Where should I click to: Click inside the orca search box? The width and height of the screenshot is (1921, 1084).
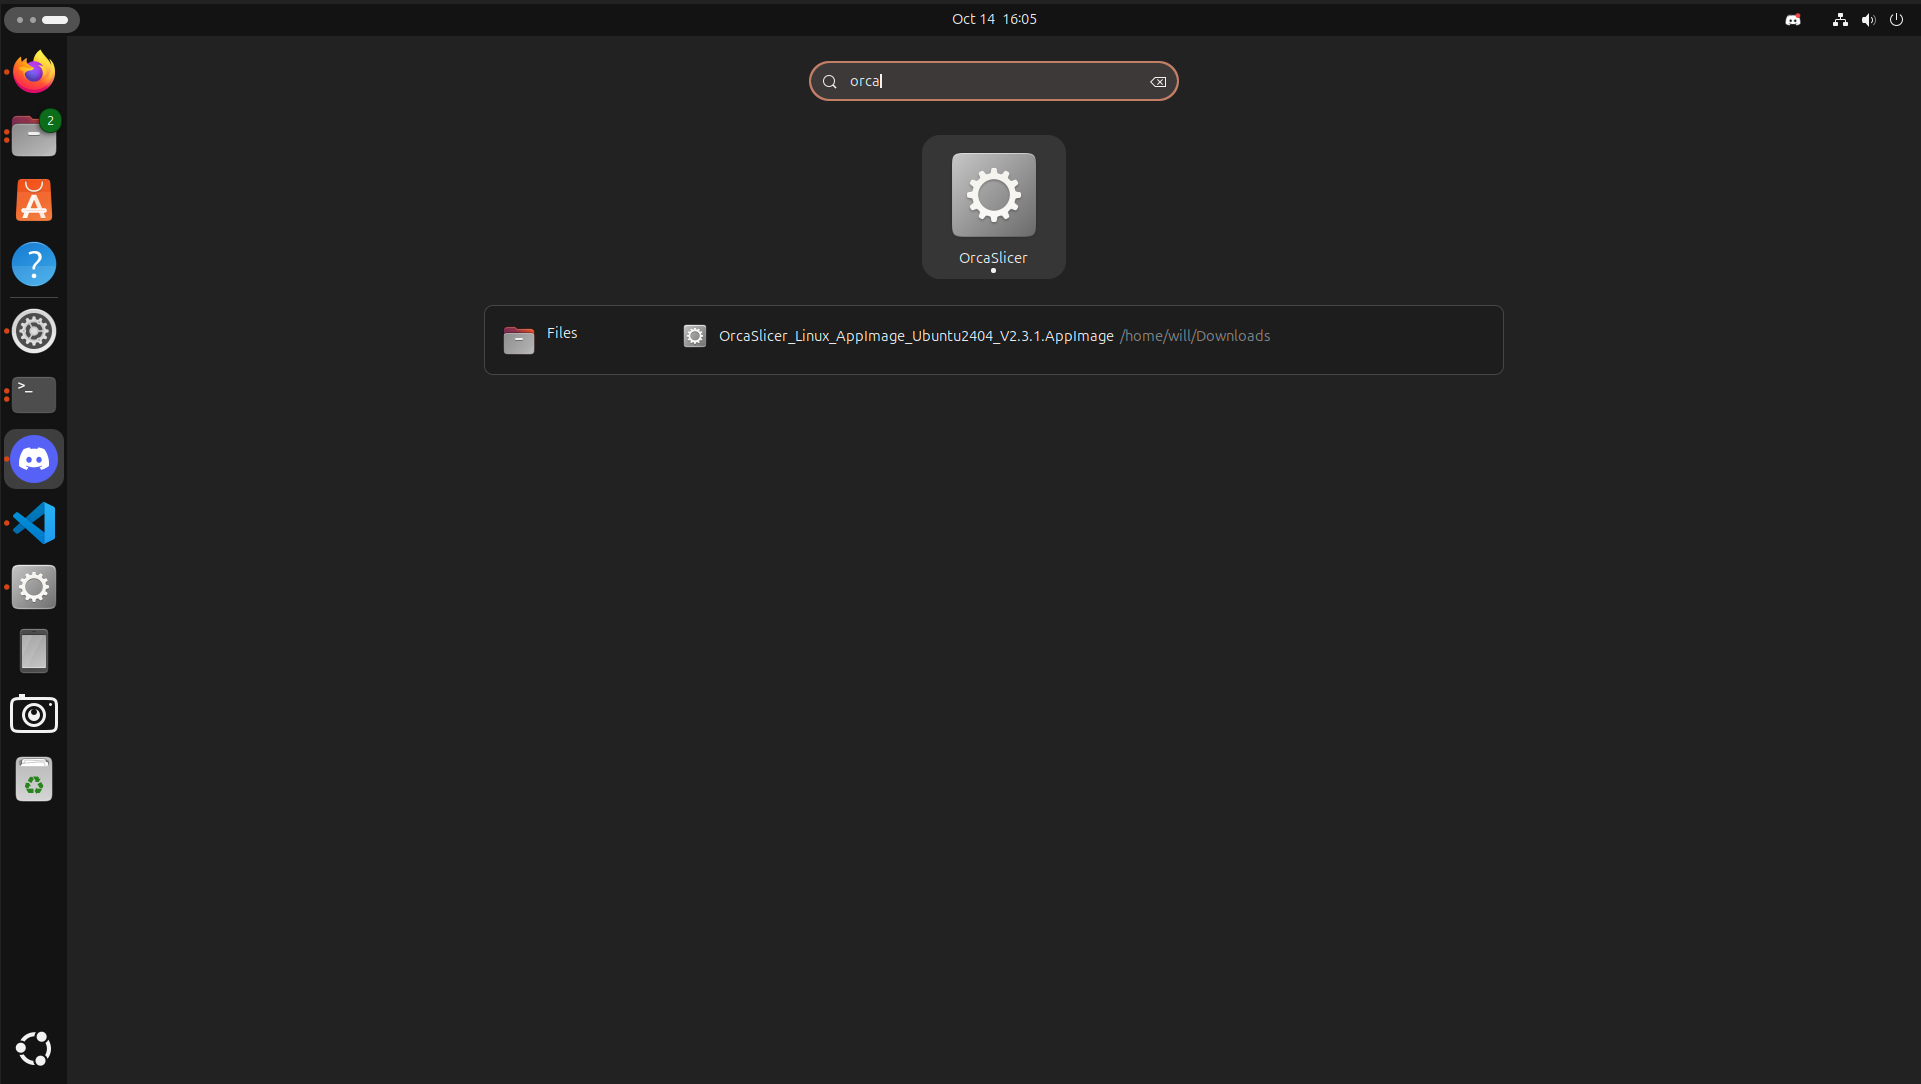click(990, 81)
